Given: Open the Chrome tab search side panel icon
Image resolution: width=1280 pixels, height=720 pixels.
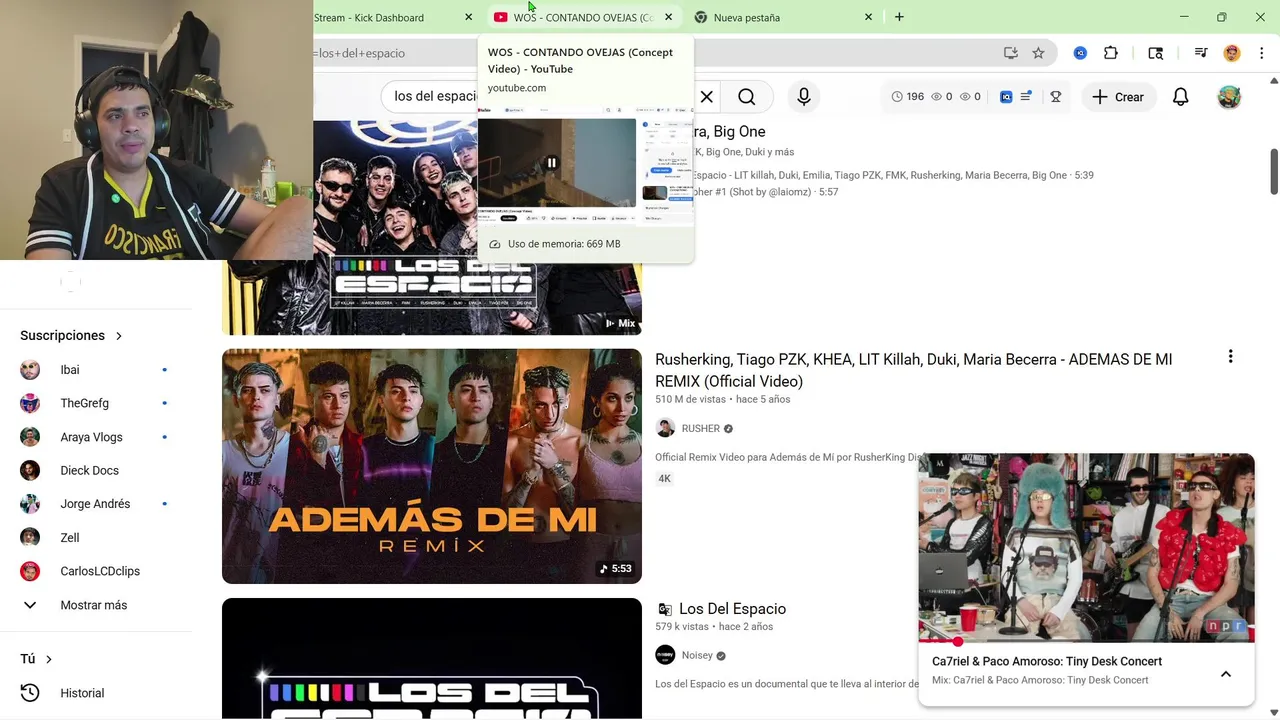Looking at the screenshot, I should point(1156,53).
